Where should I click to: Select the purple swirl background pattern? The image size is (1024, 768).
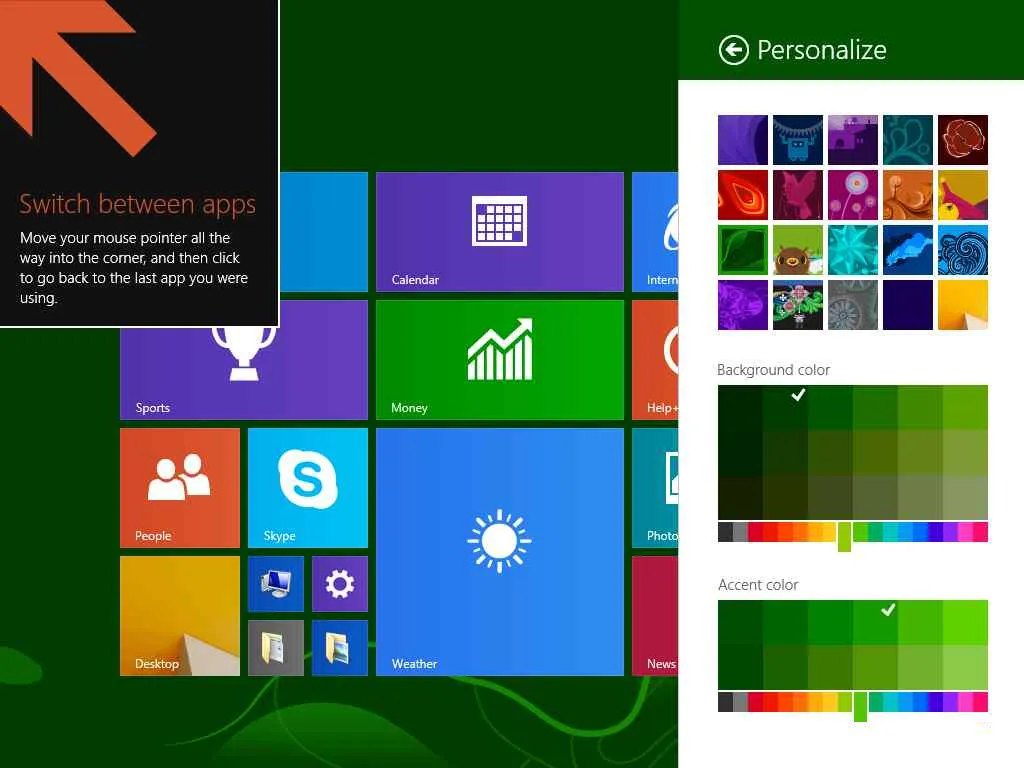[x=743, y=140]
